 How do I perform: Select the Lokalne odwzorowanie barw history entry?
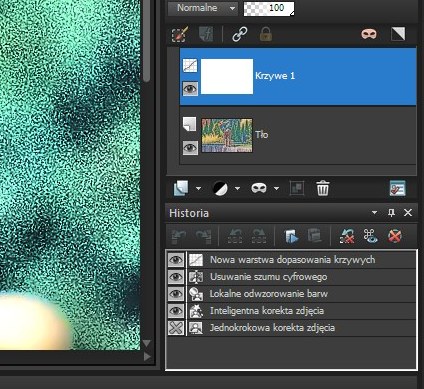click(268, 294)
